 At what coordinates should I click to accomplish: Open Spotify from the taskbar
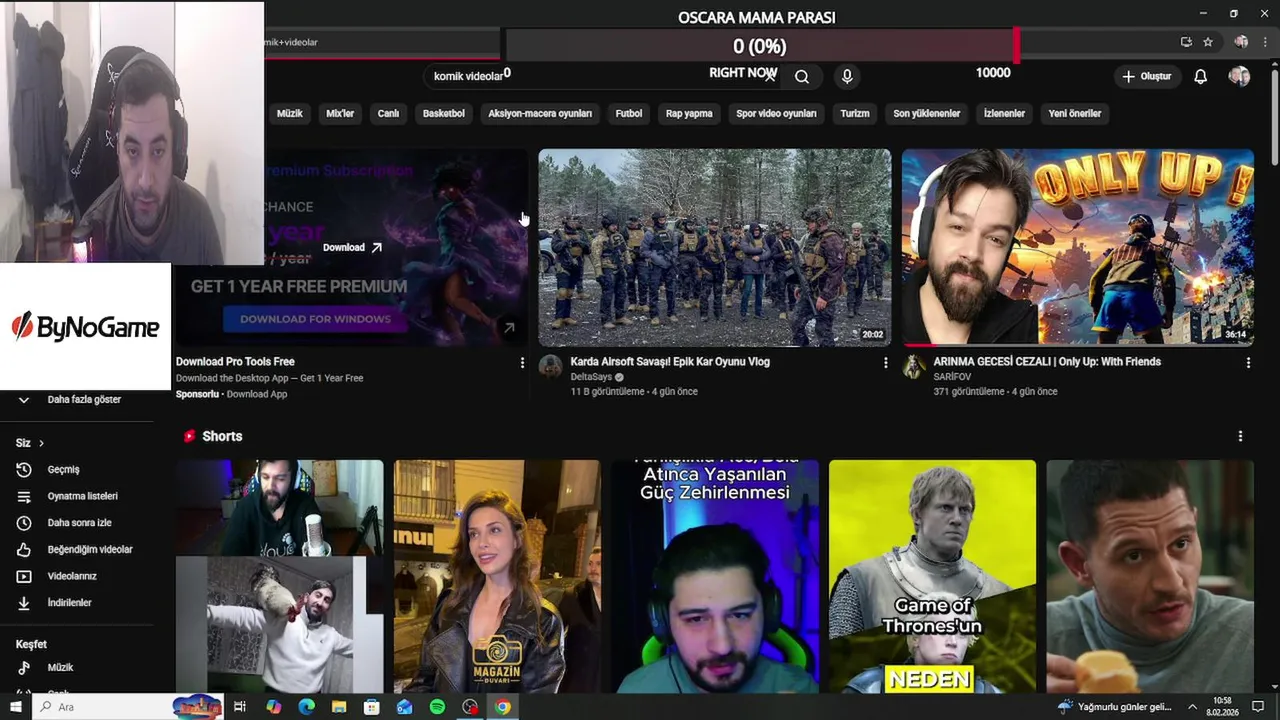[437, 707]
